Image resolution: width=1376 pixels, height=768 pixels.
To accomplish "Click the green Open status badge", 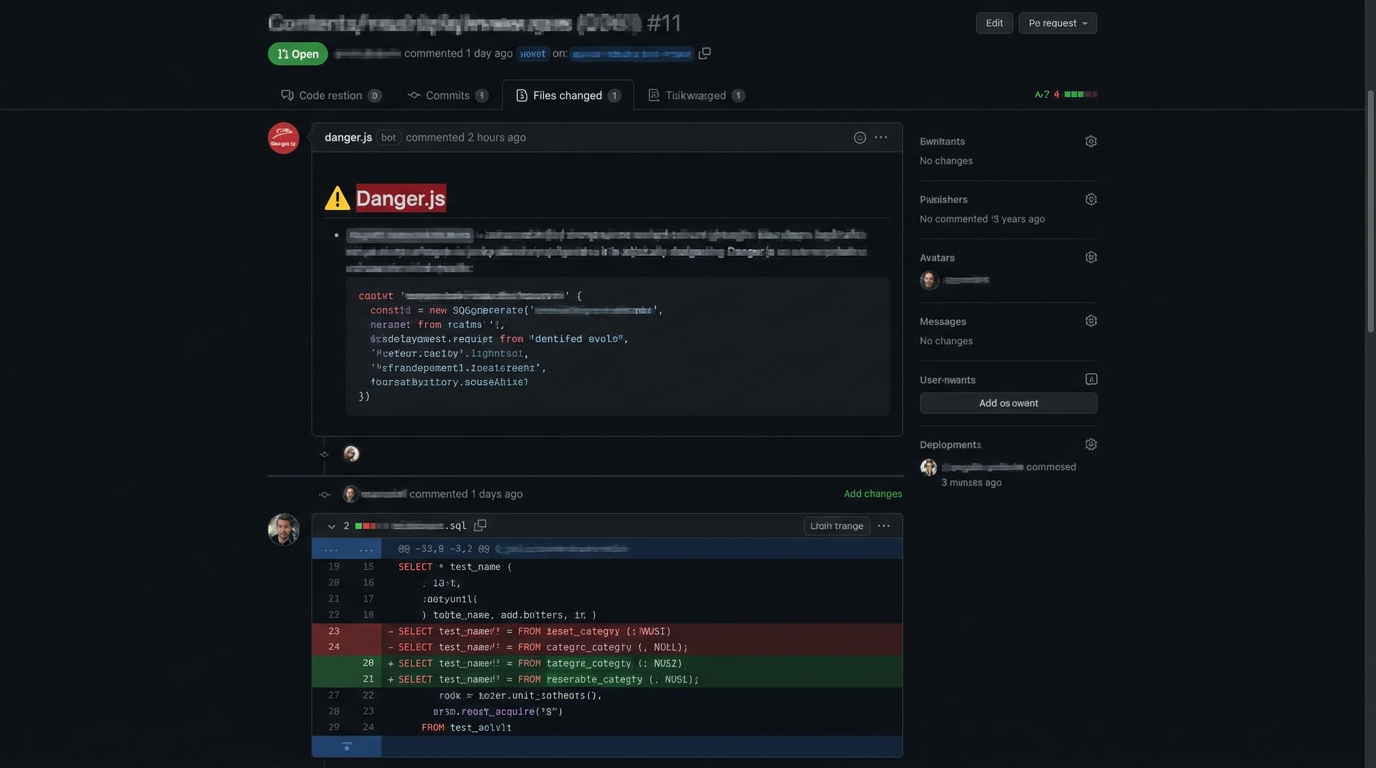I will click(x=298, y=54).
